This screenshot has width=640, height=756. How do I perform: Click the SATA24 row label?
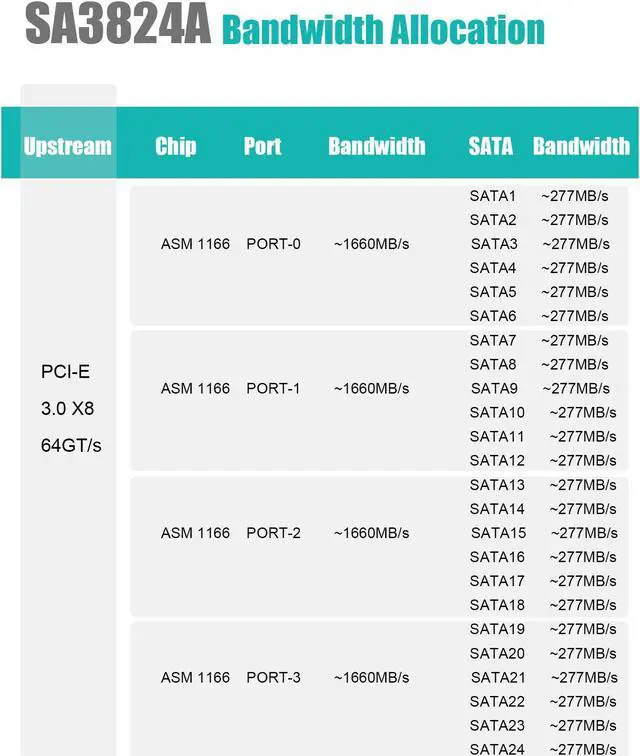497,748
